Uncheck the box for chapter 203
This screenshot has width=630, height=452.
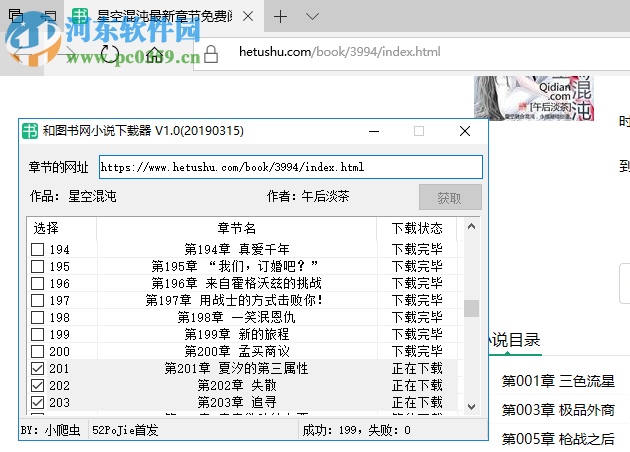pyautogui.click(x=37, y=403)
